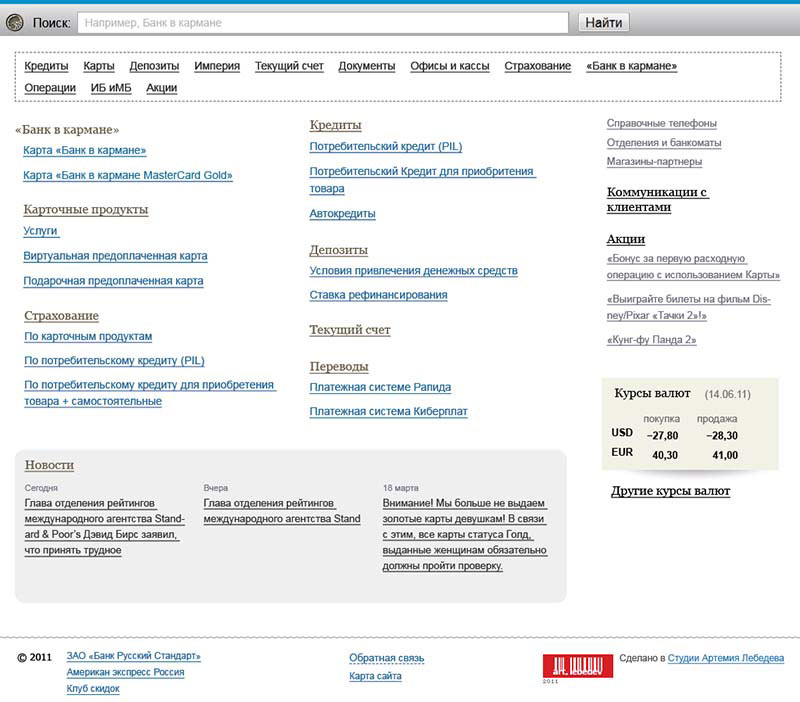This screenshot has width=800, height=702.
Task: Open the Кредиты menu item
Action: point(46,66)
